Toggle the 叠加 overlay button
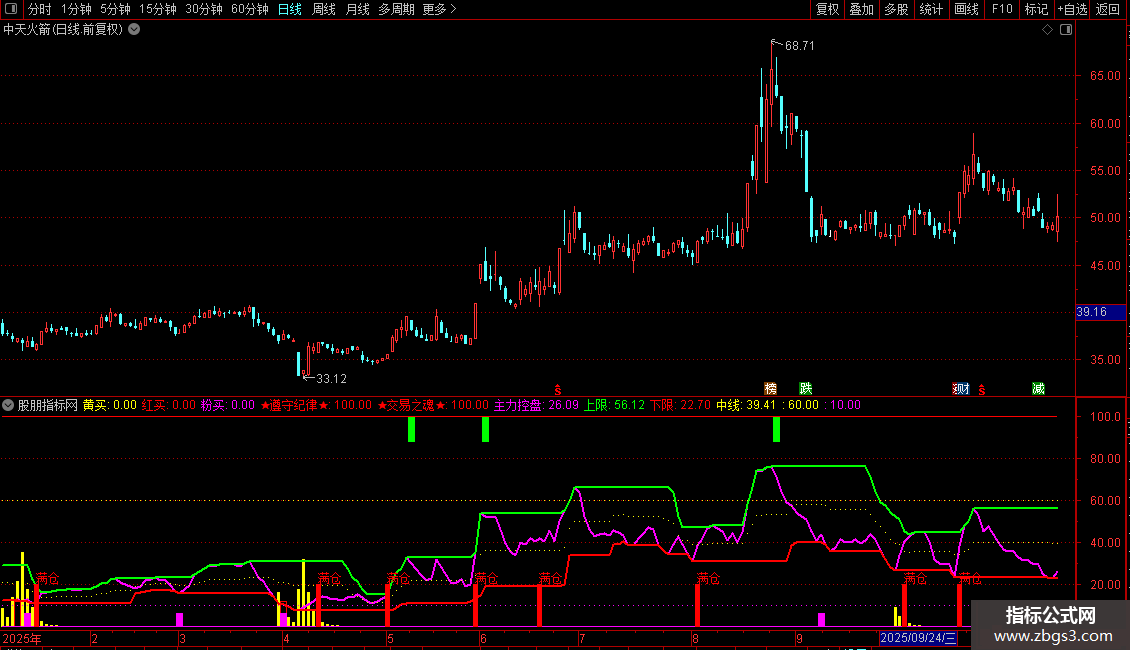 (x=861, y=9)
